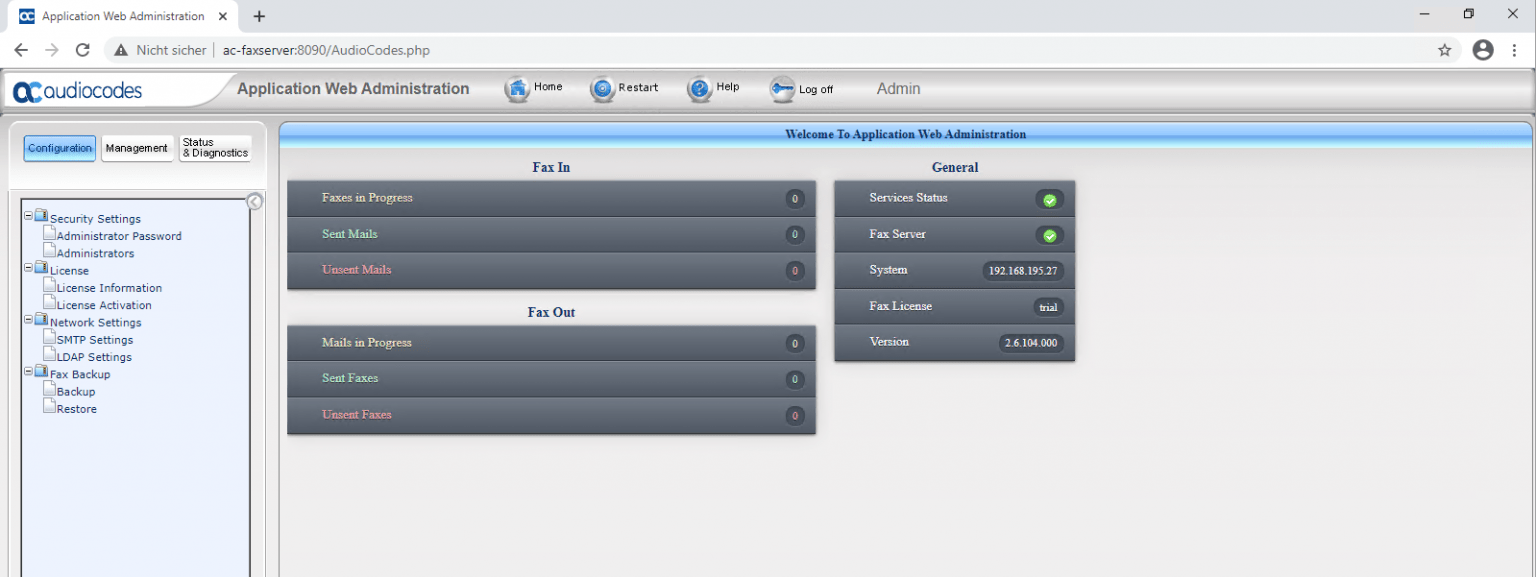Click the Log off key icon
This screenshot has width=1536, height=577.
pos(782,88)
